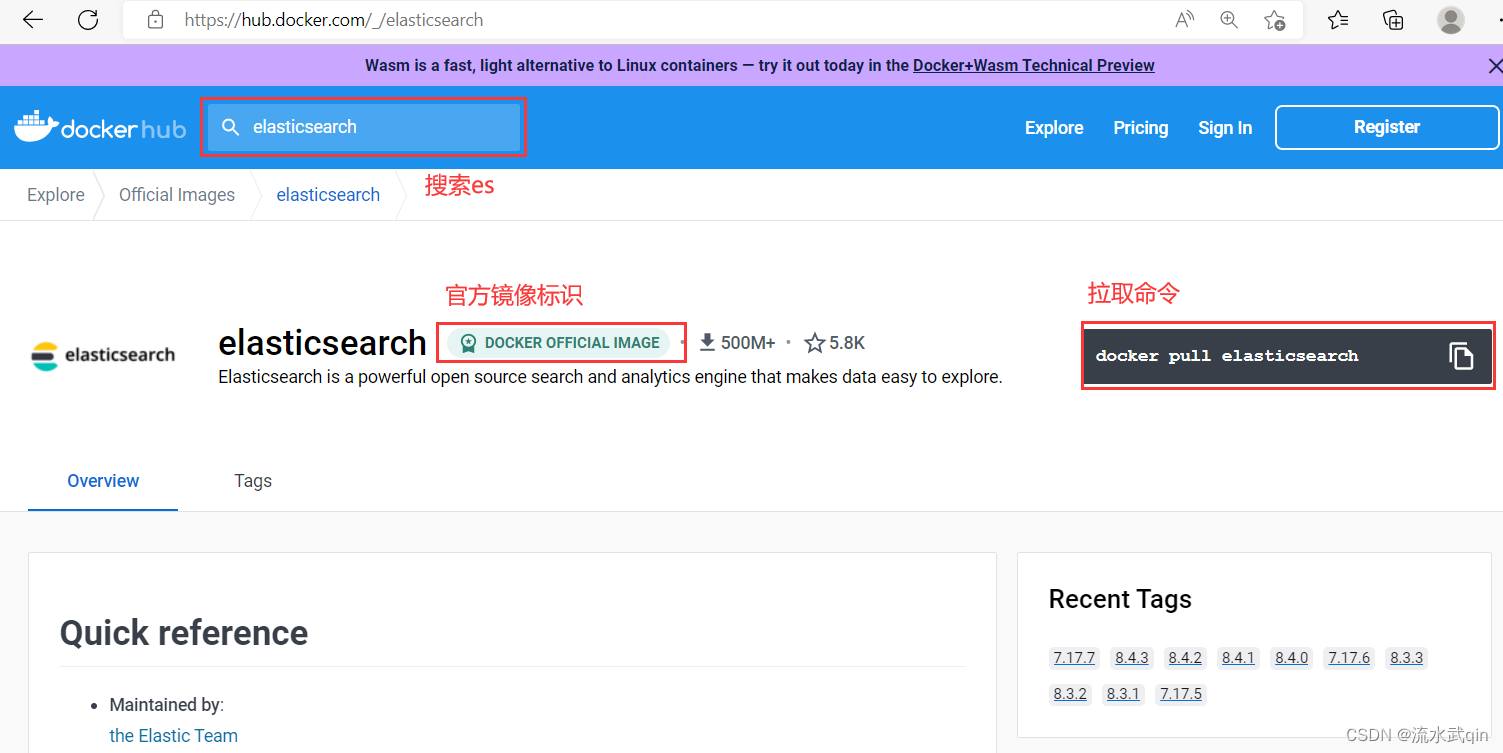1503x753 pixels.
Task: Reload the page with the refresh icon
Action: coord(88,20)
